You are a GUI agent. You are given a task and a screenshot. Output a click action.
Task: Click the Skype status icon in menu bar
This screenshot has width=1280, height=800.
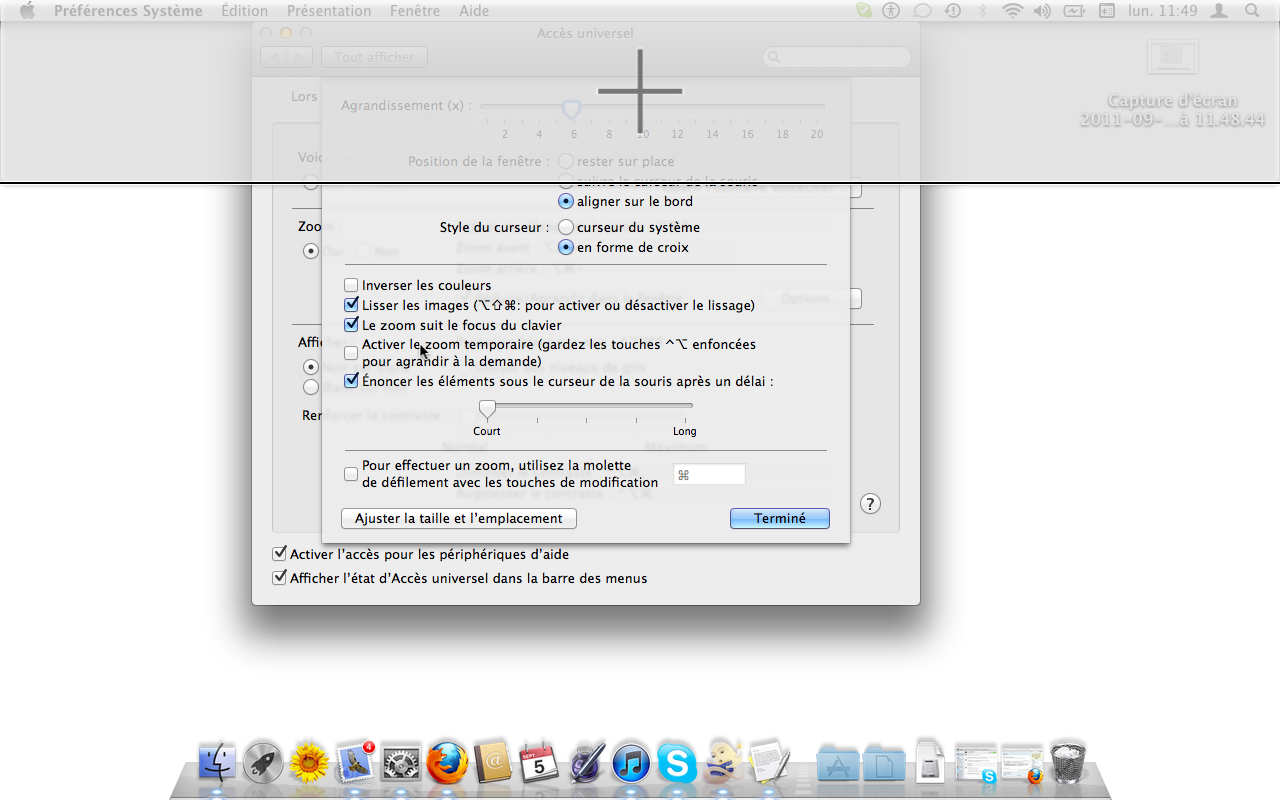864,11
